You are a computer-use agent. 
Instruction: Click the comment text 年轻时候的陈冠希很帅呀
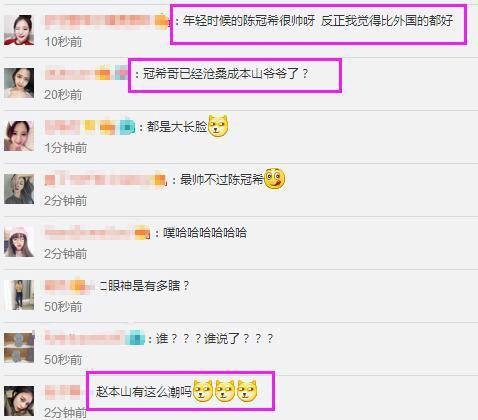249,21
